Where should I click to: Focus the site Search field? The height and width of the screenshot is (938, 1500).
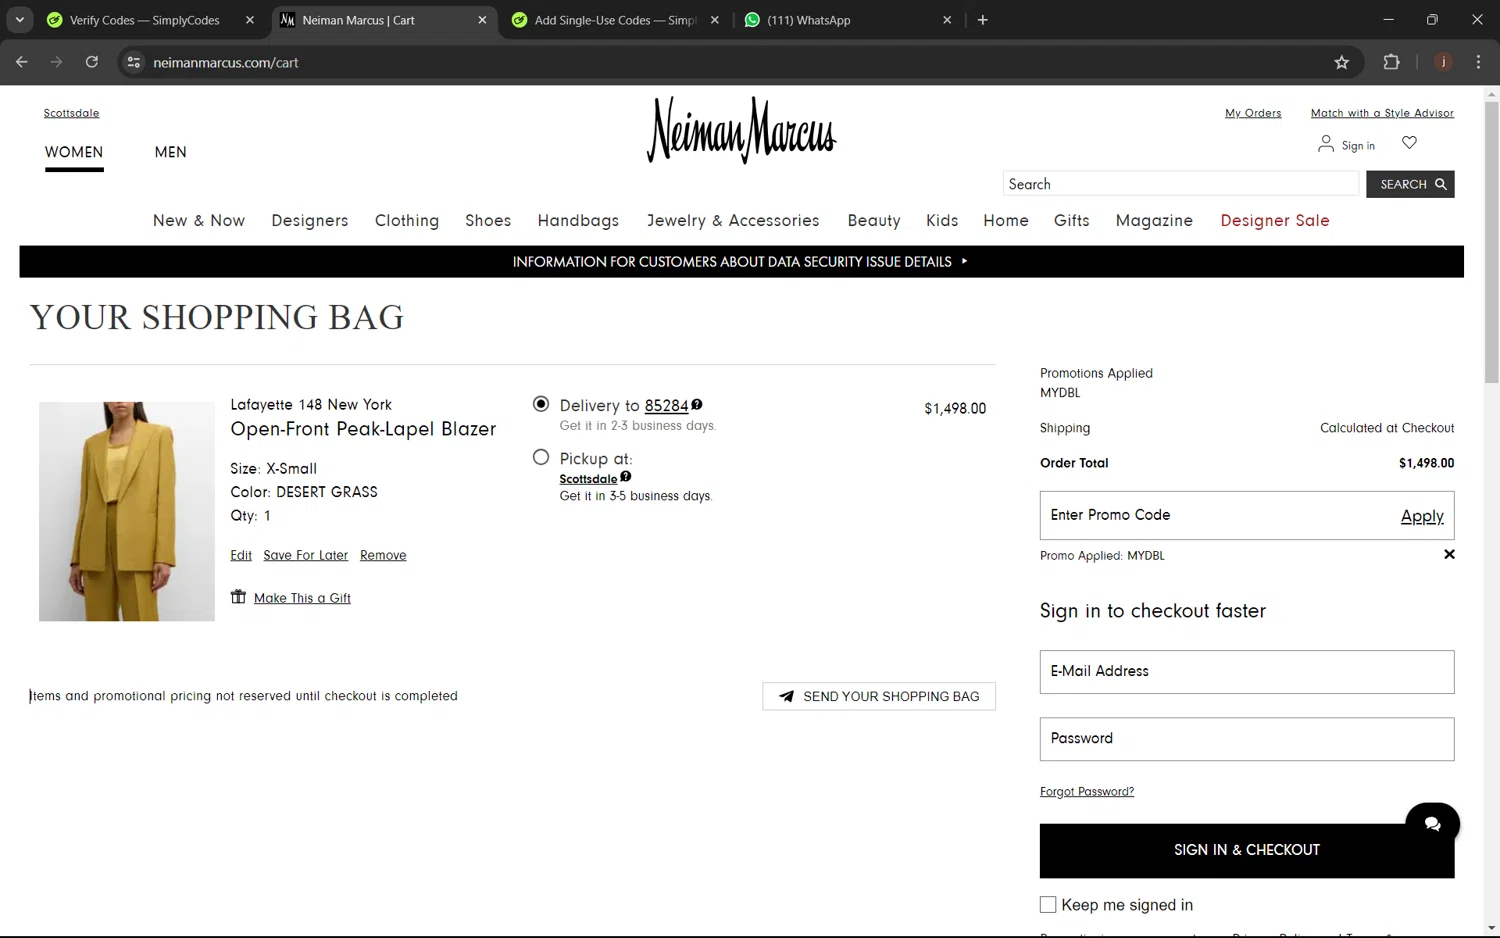tap(1181, 184)
